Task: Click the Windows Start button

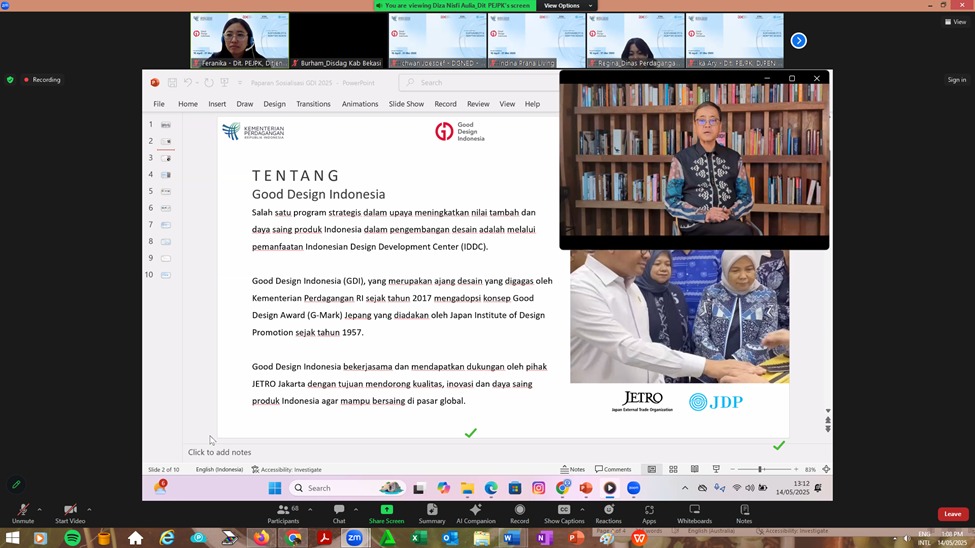Action: coord(11,537)
